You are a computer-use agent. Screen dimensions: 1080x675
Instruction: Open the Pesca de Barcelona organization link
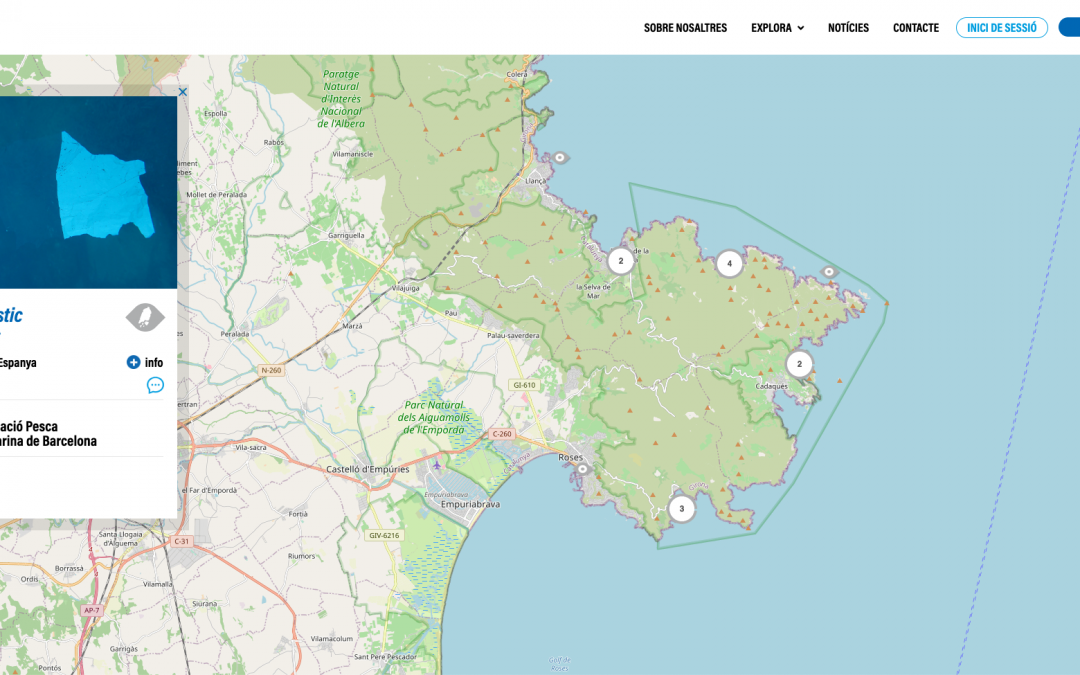click(x=48, y=433)
